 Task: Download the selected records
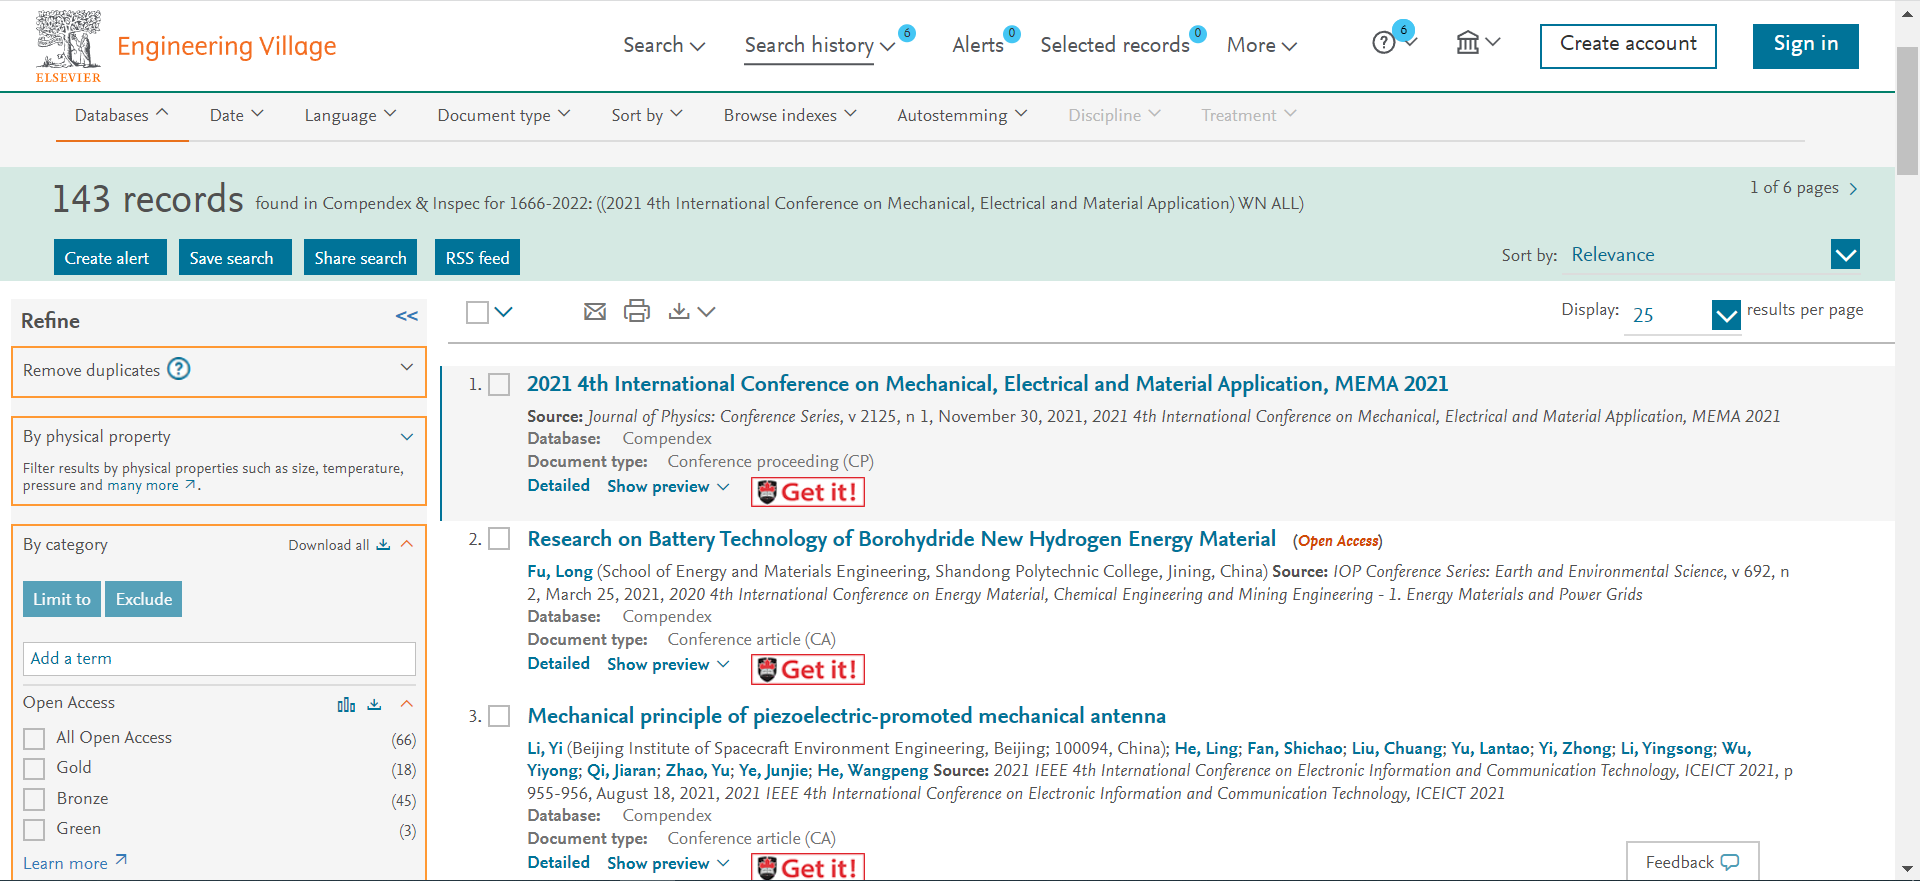click(679, 311)
